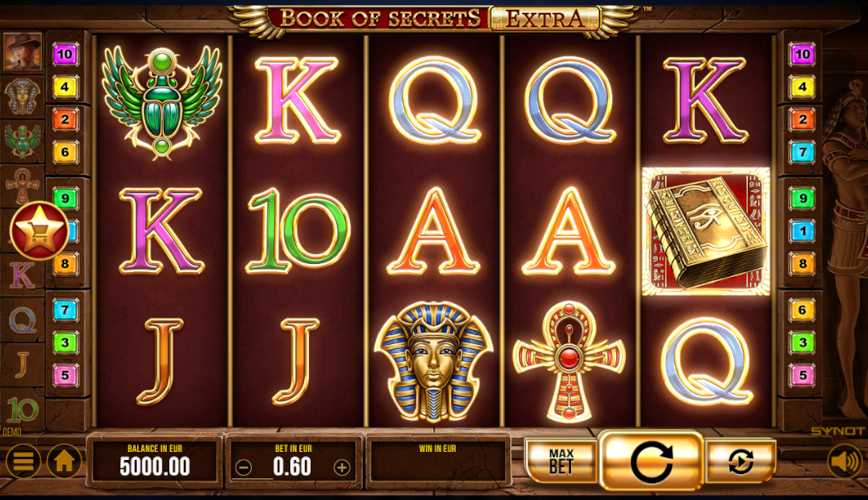Select payline 10 marker on the left
The image size is (868, 500).
tap(65, 54)
